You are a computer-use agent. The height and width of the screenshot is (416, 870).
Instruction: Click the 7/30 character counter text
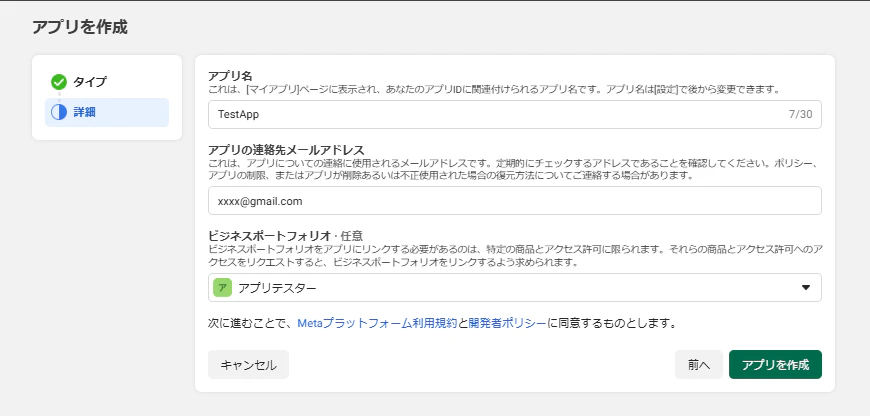tap(800, 115)
